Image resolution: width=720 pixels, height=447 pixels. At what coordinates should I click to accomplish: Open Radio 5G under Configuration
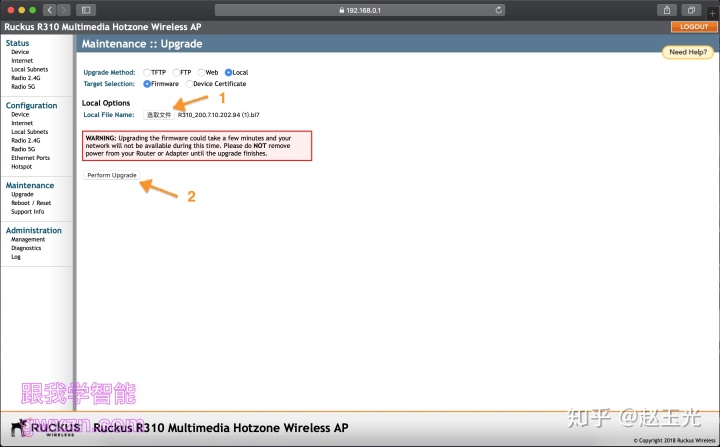[x=23, y=149]
